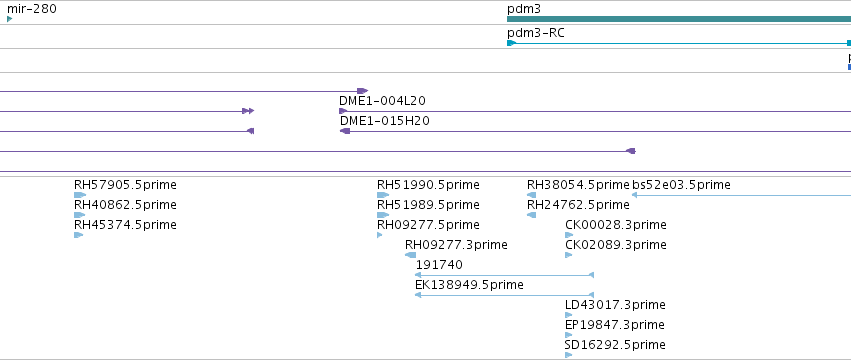Click the RH09277.3prime EST glyph
Screen dimensions: 851x360
point(410,255)
